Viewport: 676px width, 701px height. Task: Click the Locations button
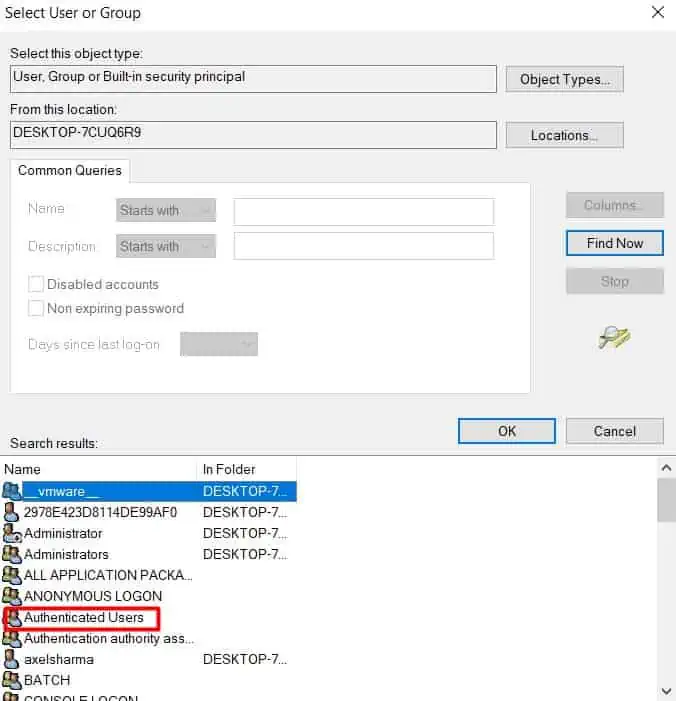pos(564,135)
